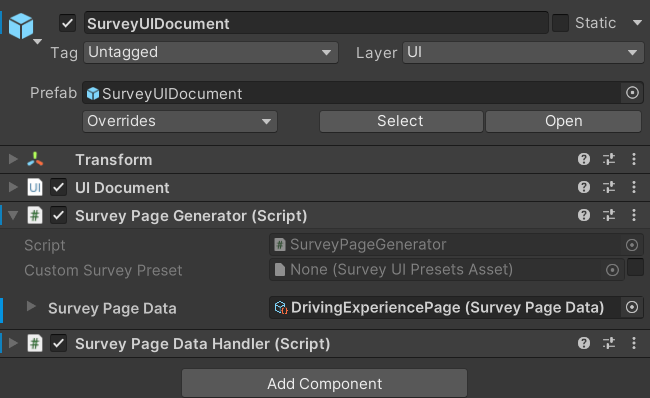This screenshot has width=650, height=398.
Task: Click the Survey Page Data Handler script icon
Action: (35, 343)
